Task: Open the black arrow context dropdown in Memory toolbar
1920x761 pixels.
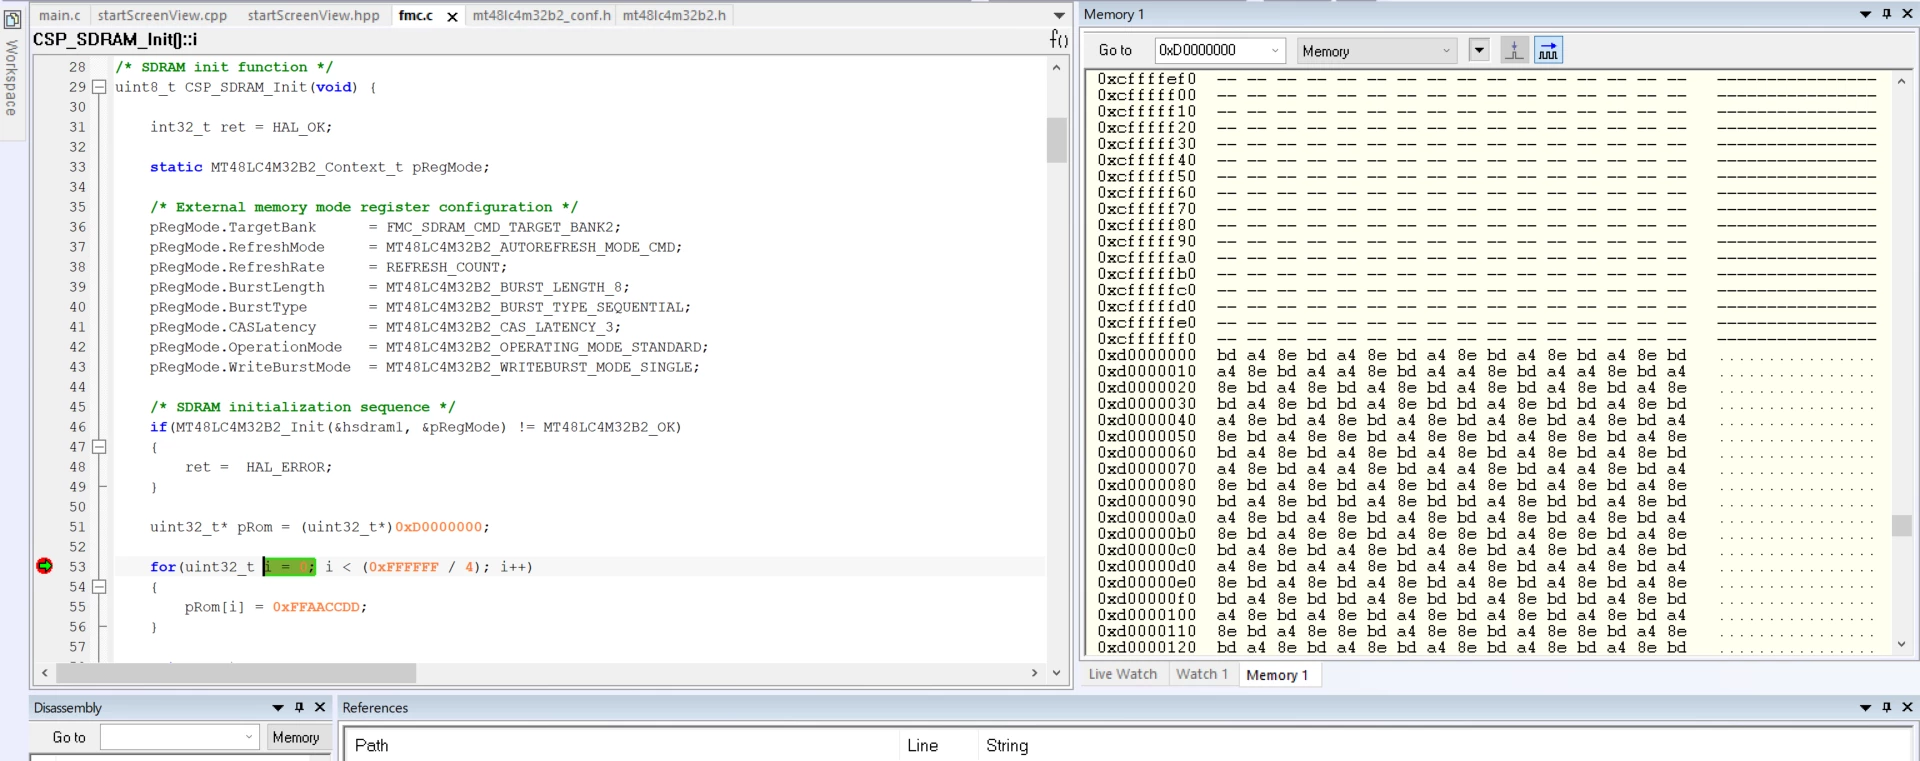Action: click(x=1479, y=50)
